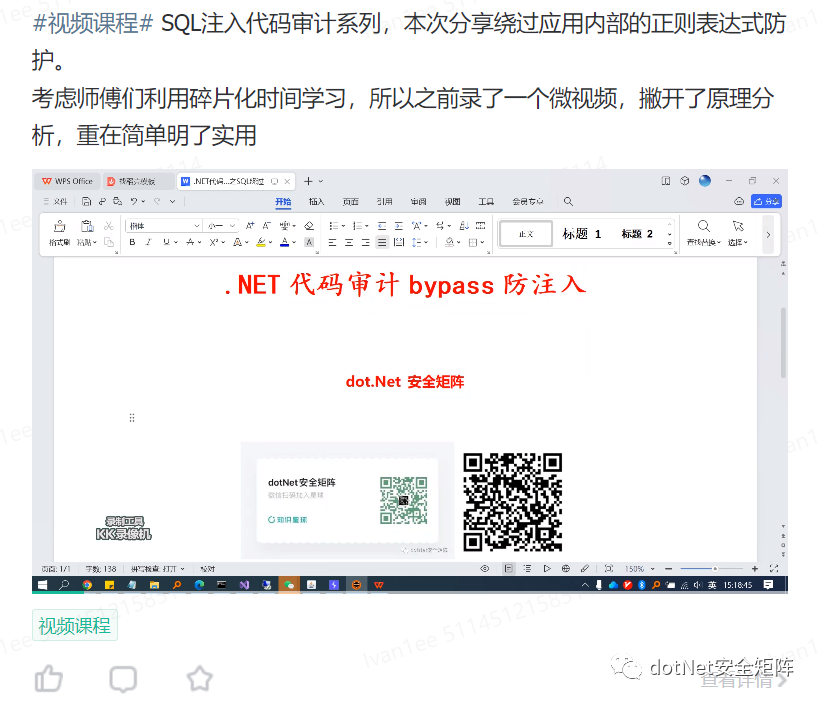Click the WPS vertical scrollbar

point(783,343)
